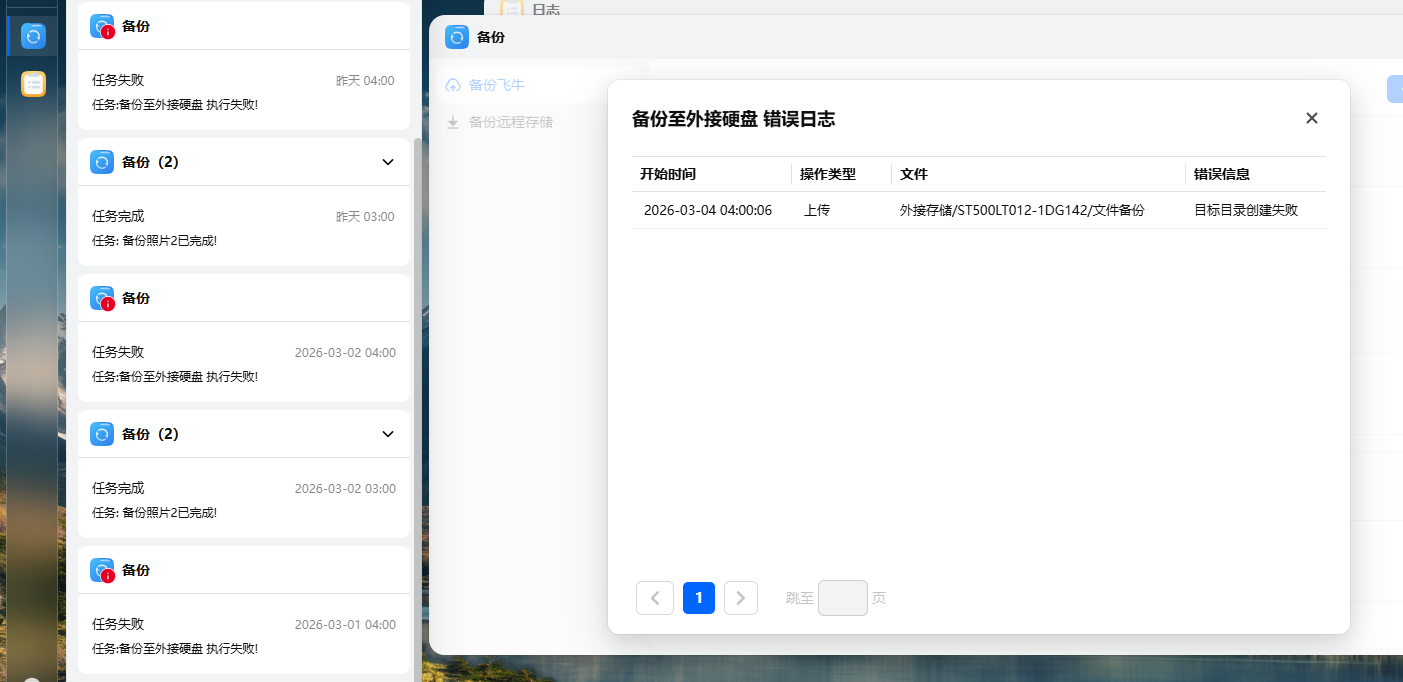Open the Backup app icon in left dock
This screenshot has width=1403, height=682.
coord(34,36)
